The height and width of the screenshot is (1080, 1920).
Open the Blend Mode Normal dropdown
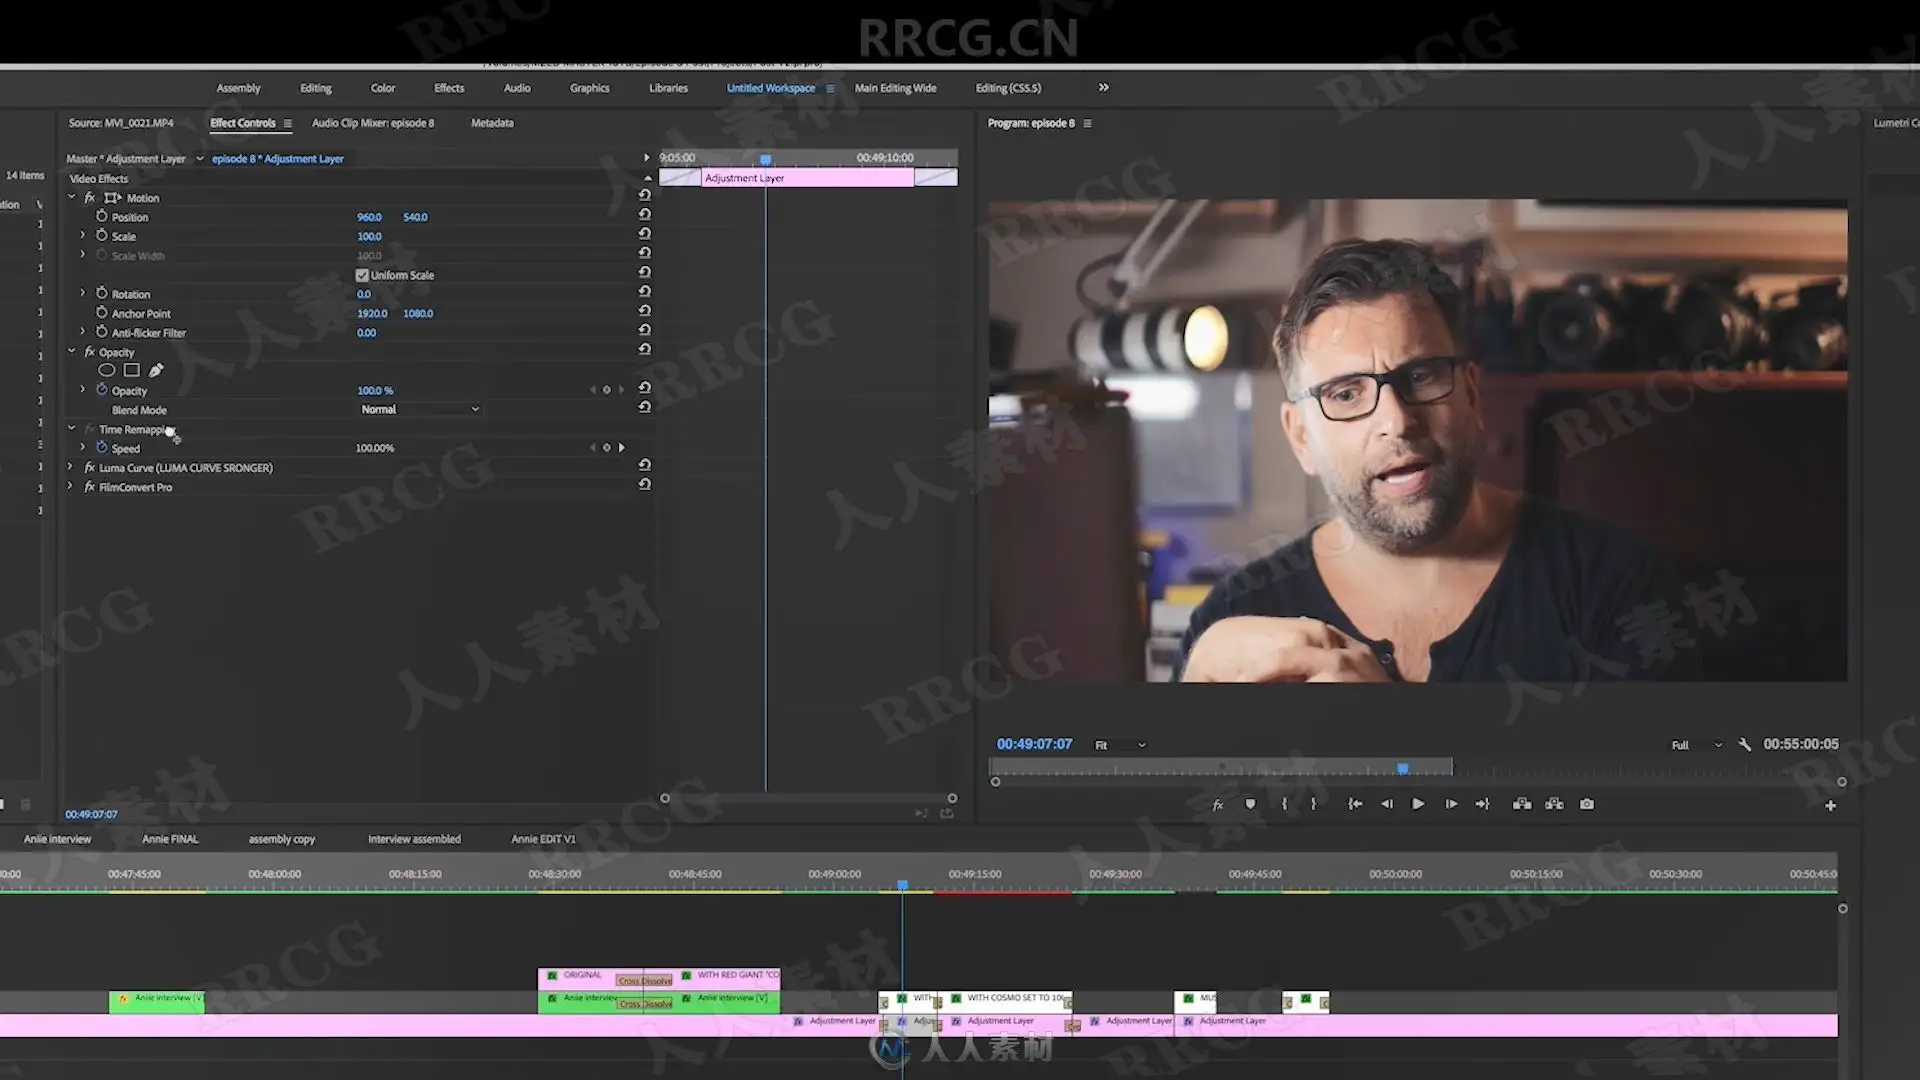coord(419,409)
